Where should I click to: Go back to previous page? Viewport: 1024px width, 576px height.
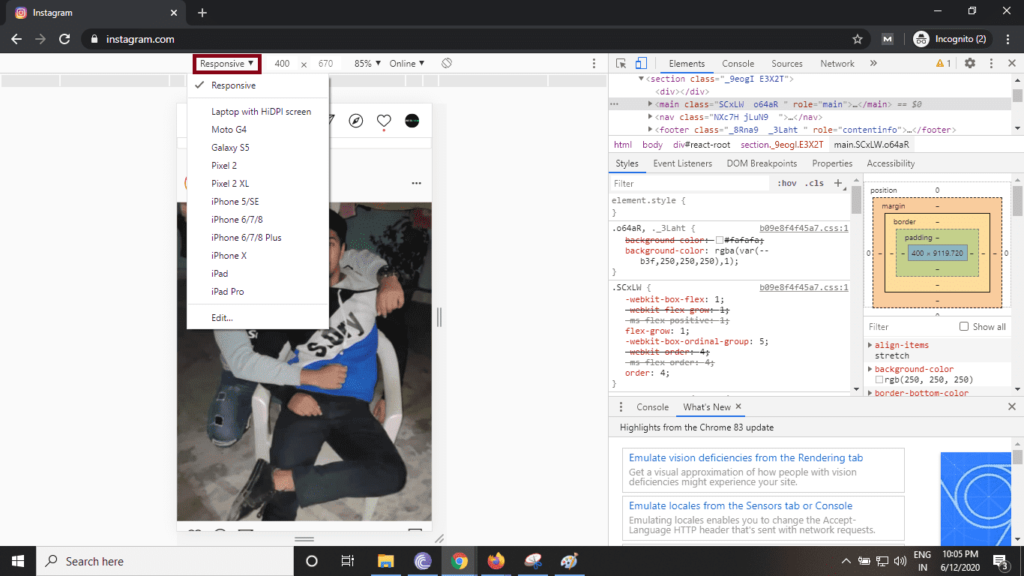tap(16, 39)
